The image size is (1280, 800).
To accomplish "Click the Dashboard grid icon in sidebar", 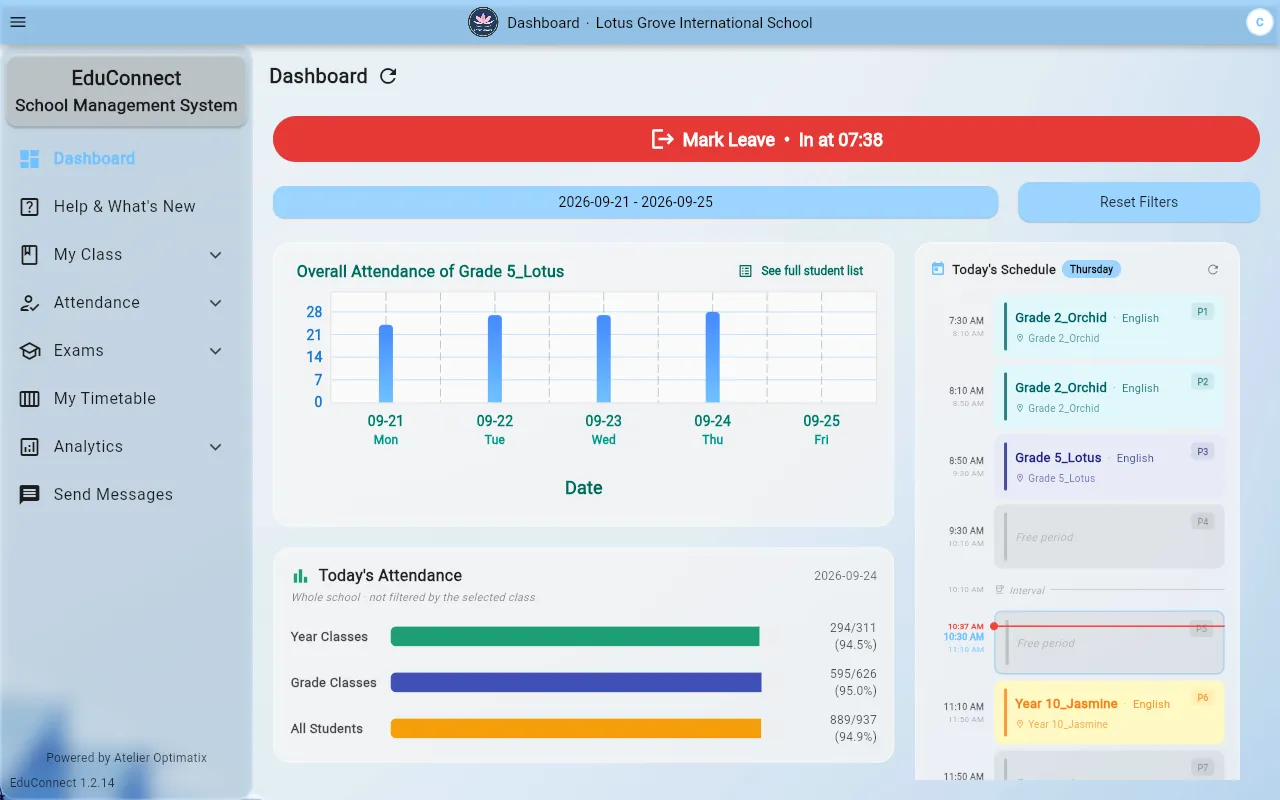I will click(30, 158).
